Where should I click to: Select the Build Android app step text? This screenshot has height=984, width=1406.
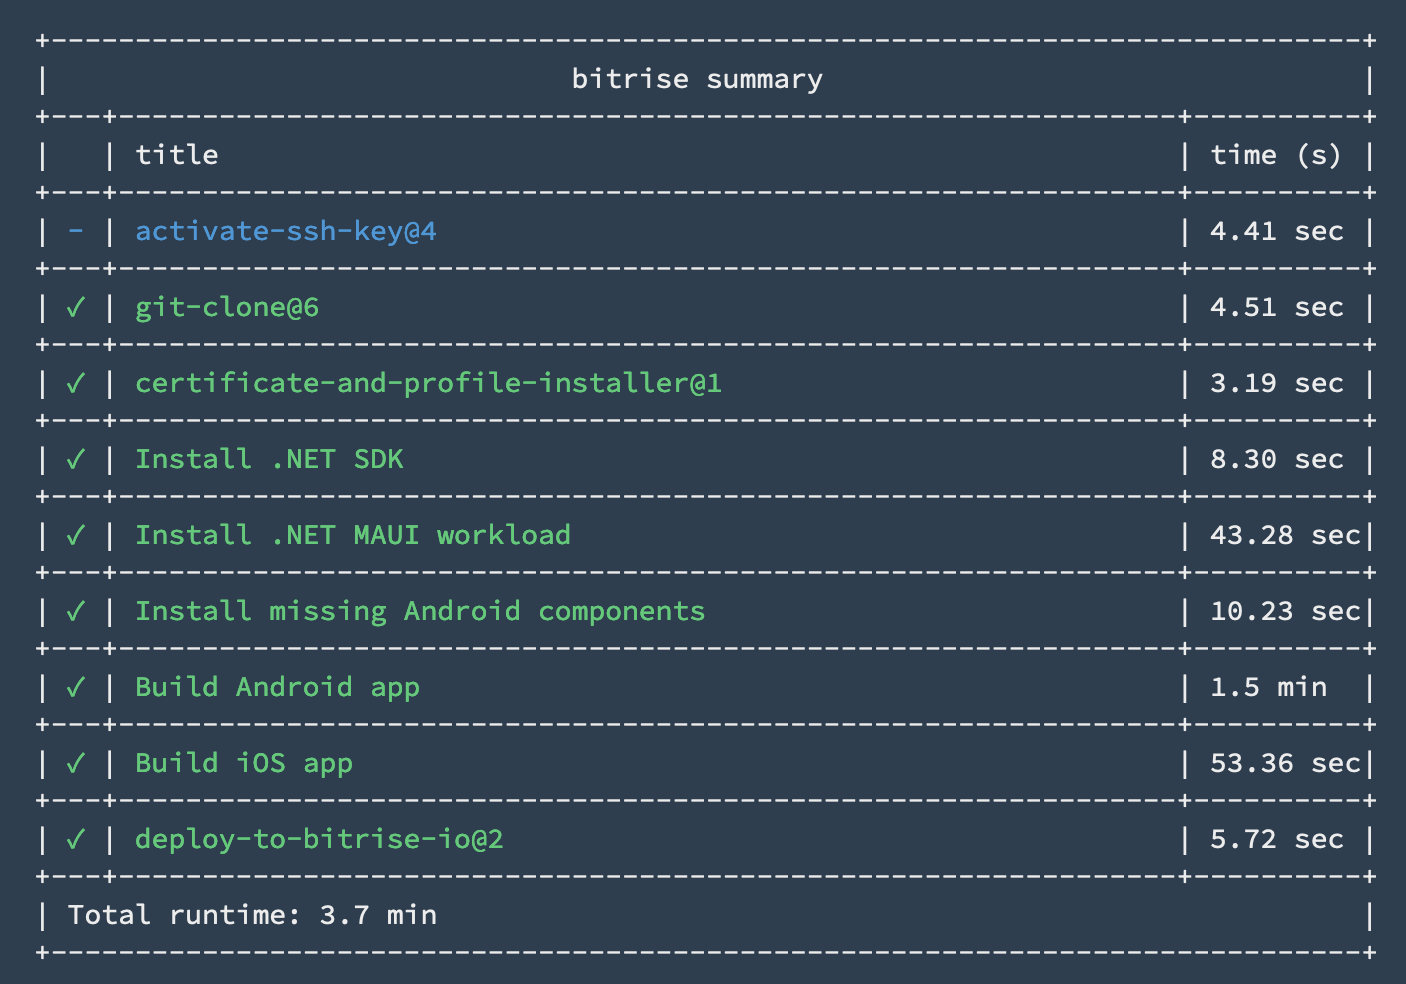point(277,688)
